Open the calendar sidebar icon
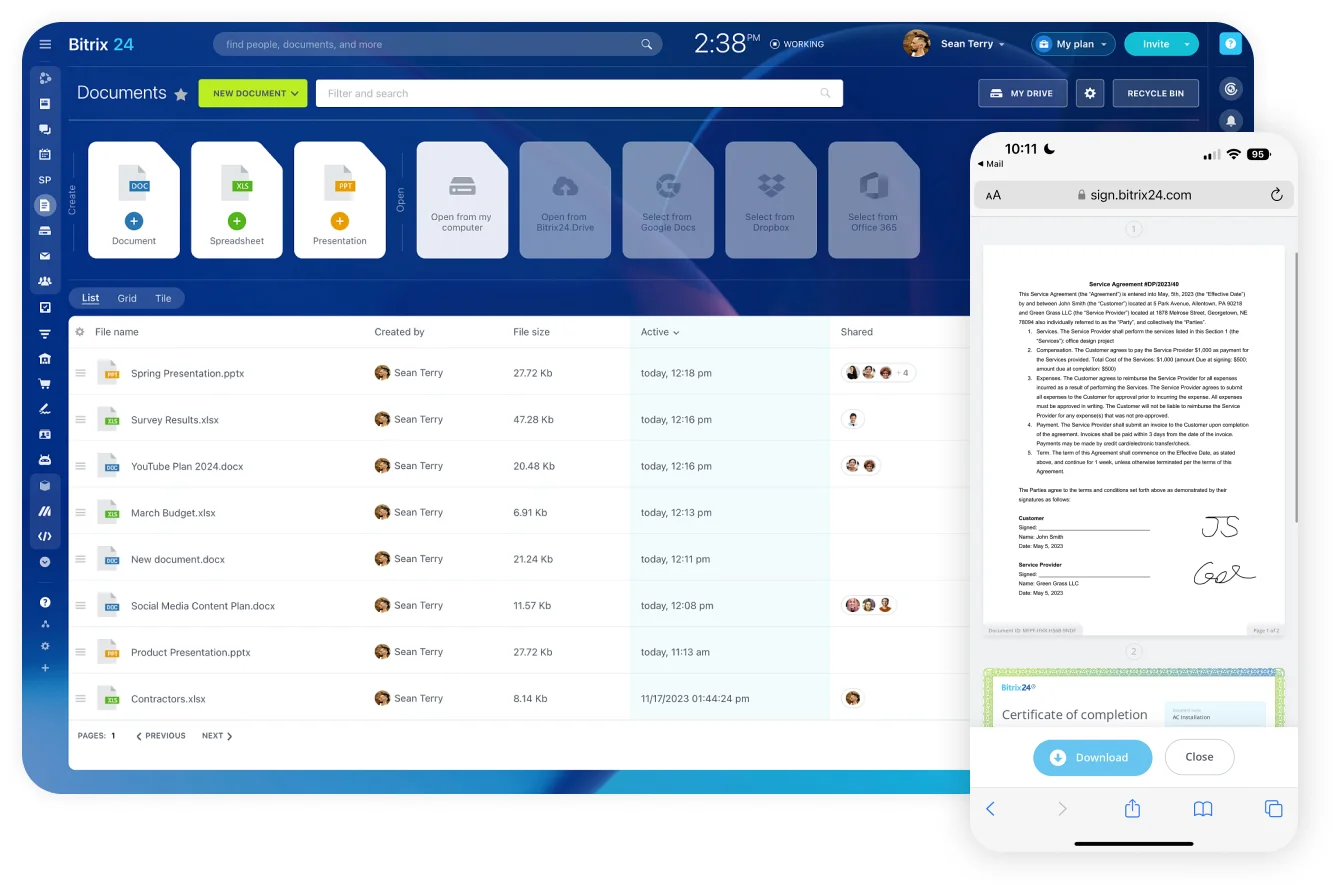The image size is (1340, 894). (45, 155)
